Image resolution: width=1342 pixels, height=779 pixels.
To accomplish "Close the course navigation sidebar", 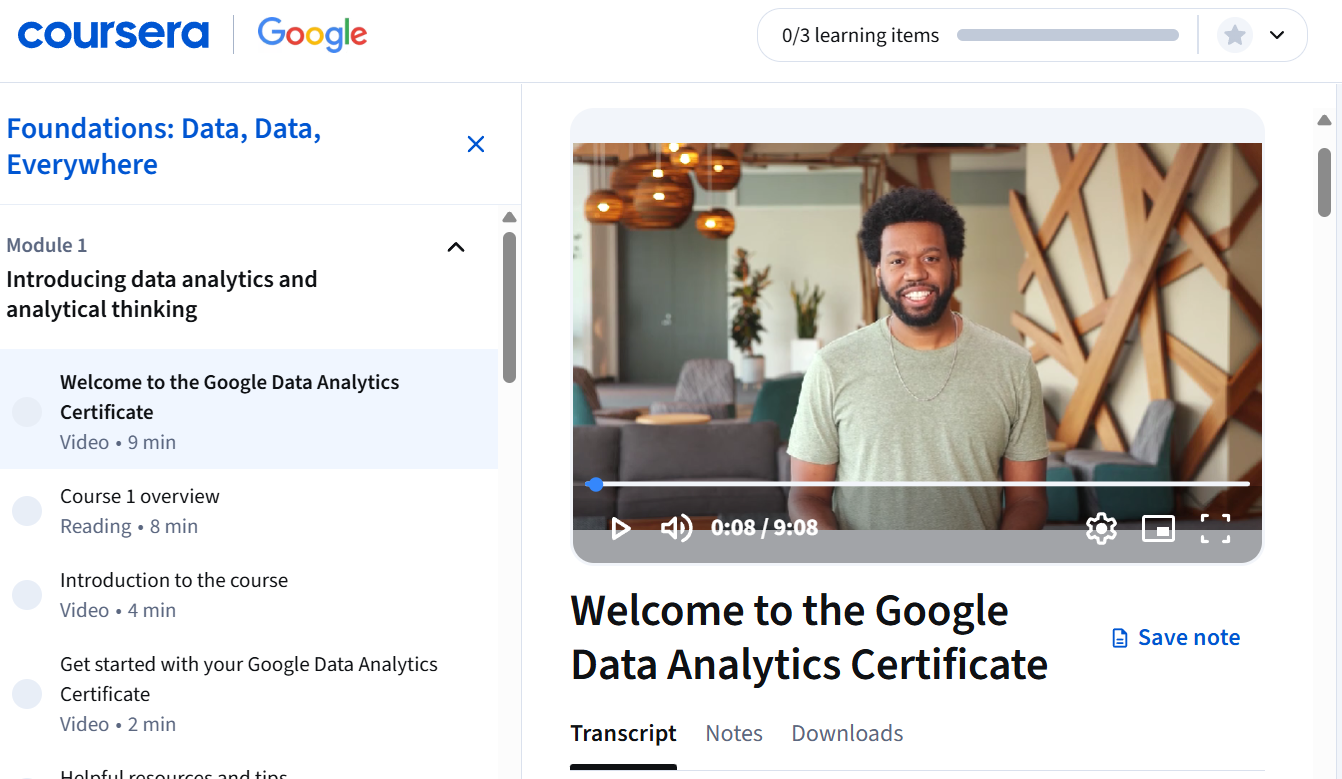I will [x=476, y=144].
